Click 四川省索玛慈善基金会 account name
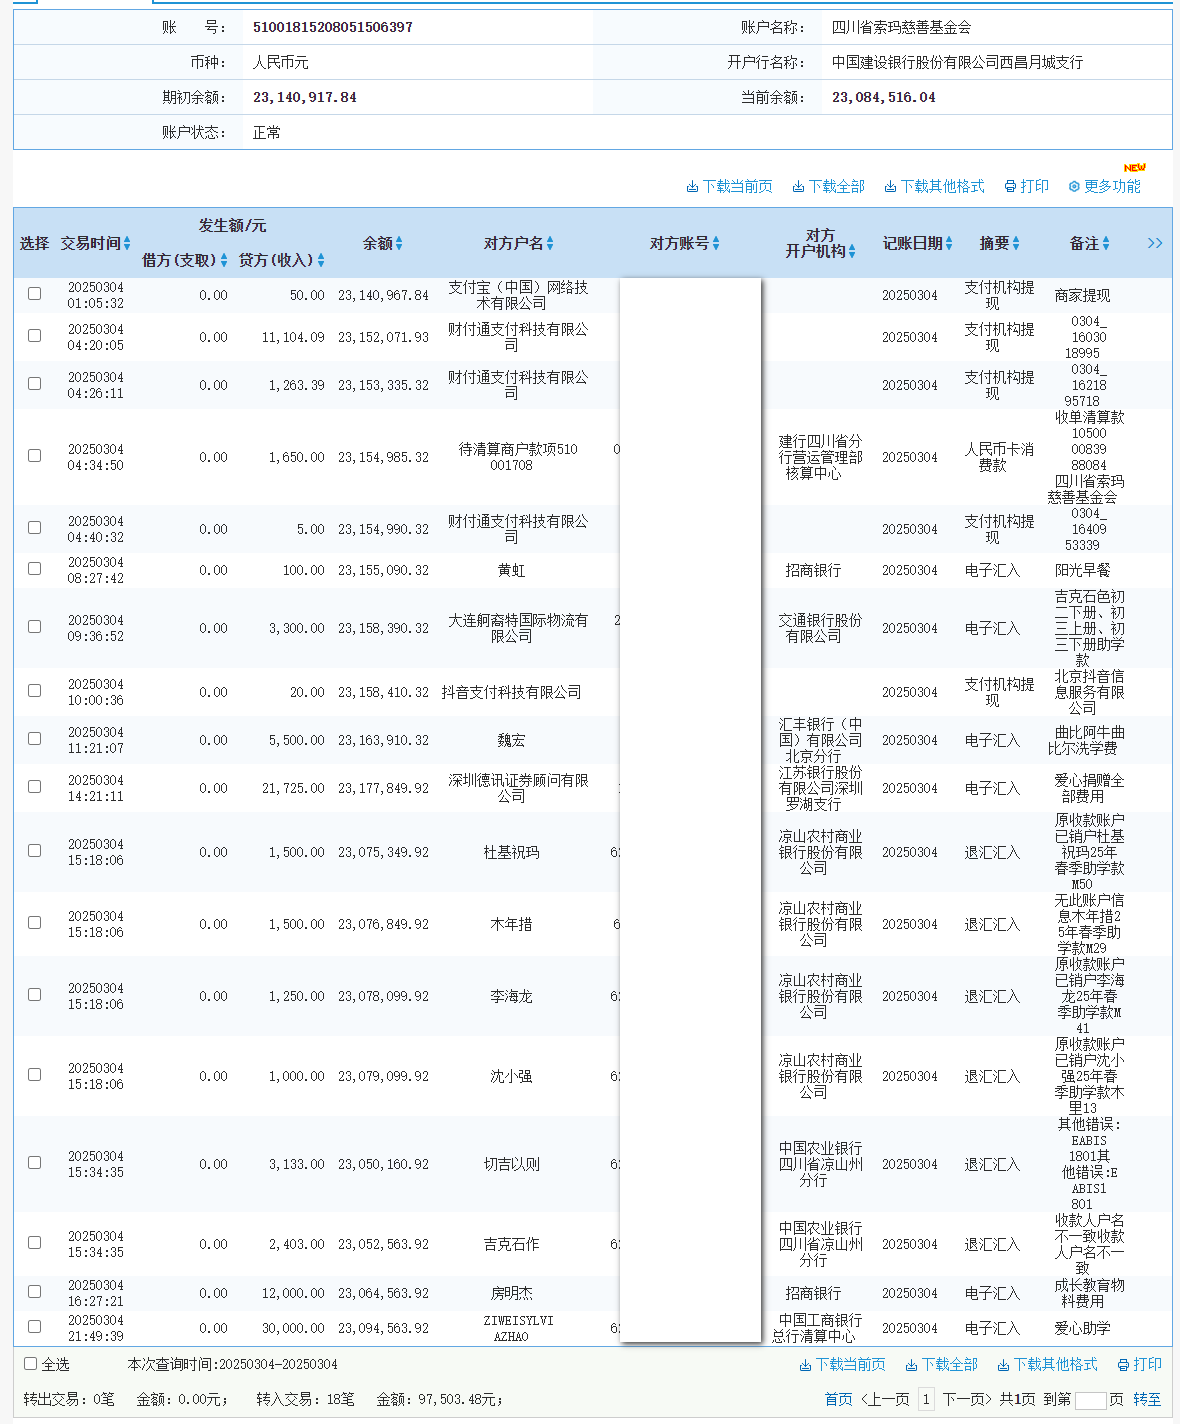Image resolution: width=1180 pixels, height=1424 pixels. 902,27
